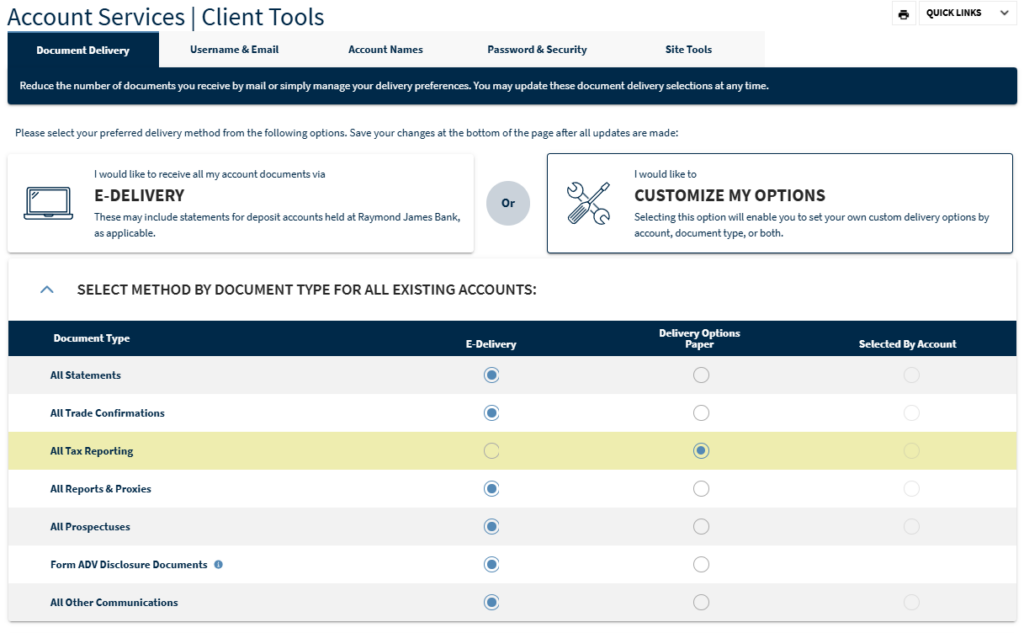Viewport: 1024px width, 633px height.
Task: Click the All Prospectuses label
Action: [90, 527]
